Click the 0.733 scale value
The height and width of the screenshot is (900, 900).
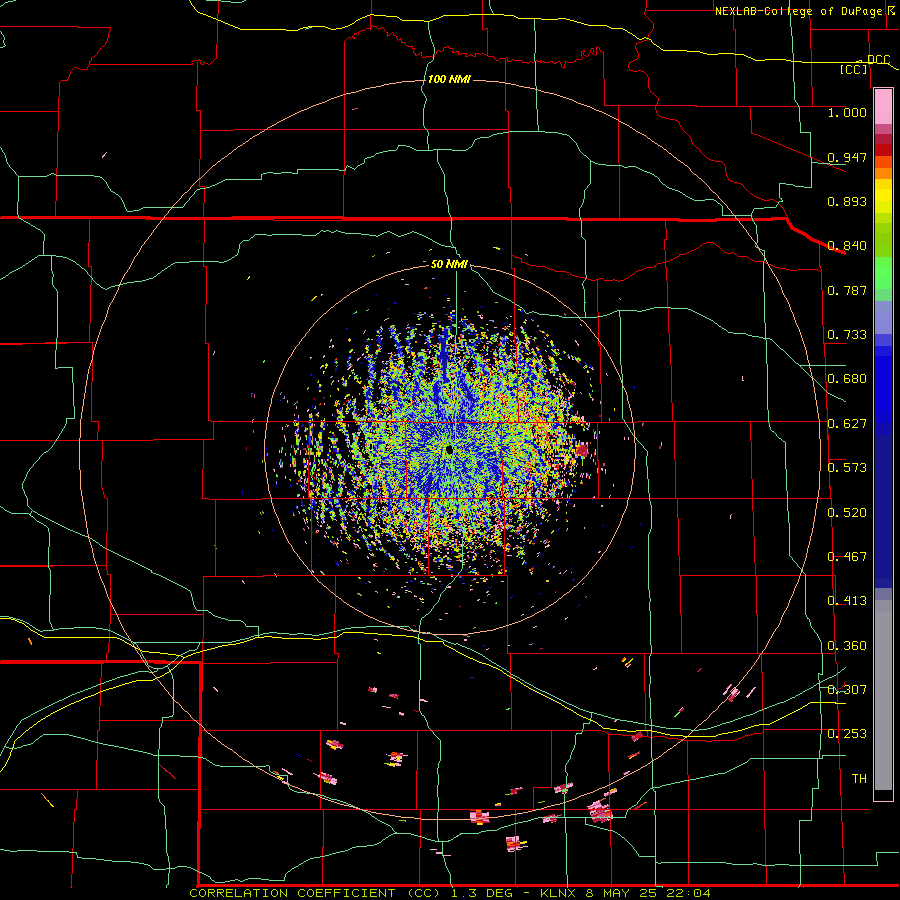(x=847, y=335)
